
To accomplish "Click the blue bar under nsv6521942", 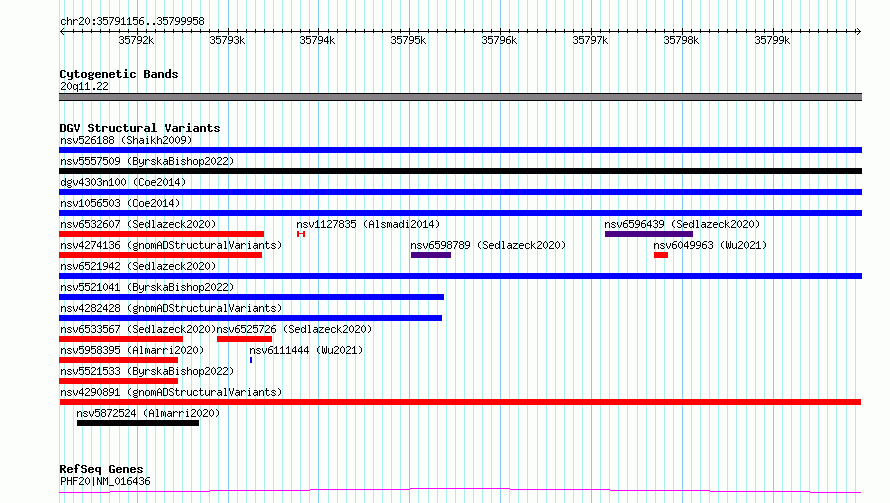I will point(460,276).
